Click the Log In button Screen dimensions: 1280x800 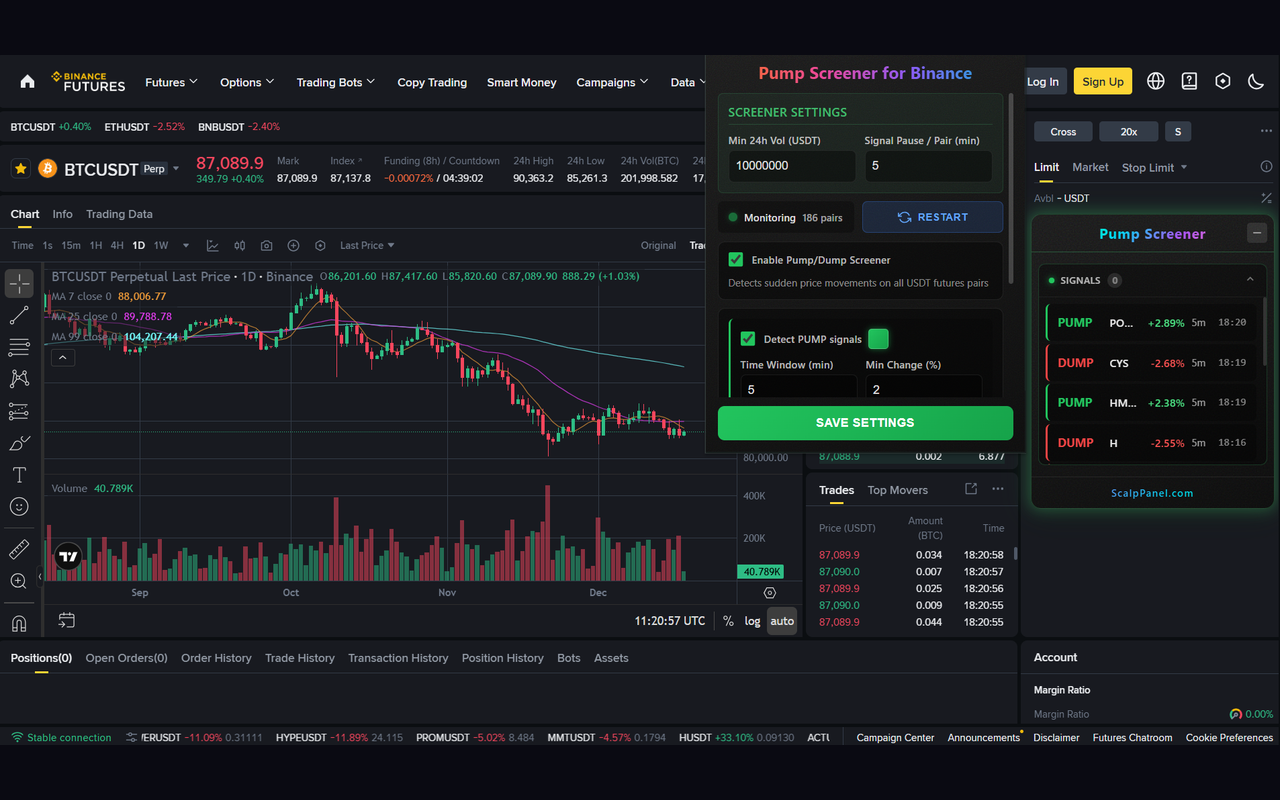click(x=1042, y=82)
